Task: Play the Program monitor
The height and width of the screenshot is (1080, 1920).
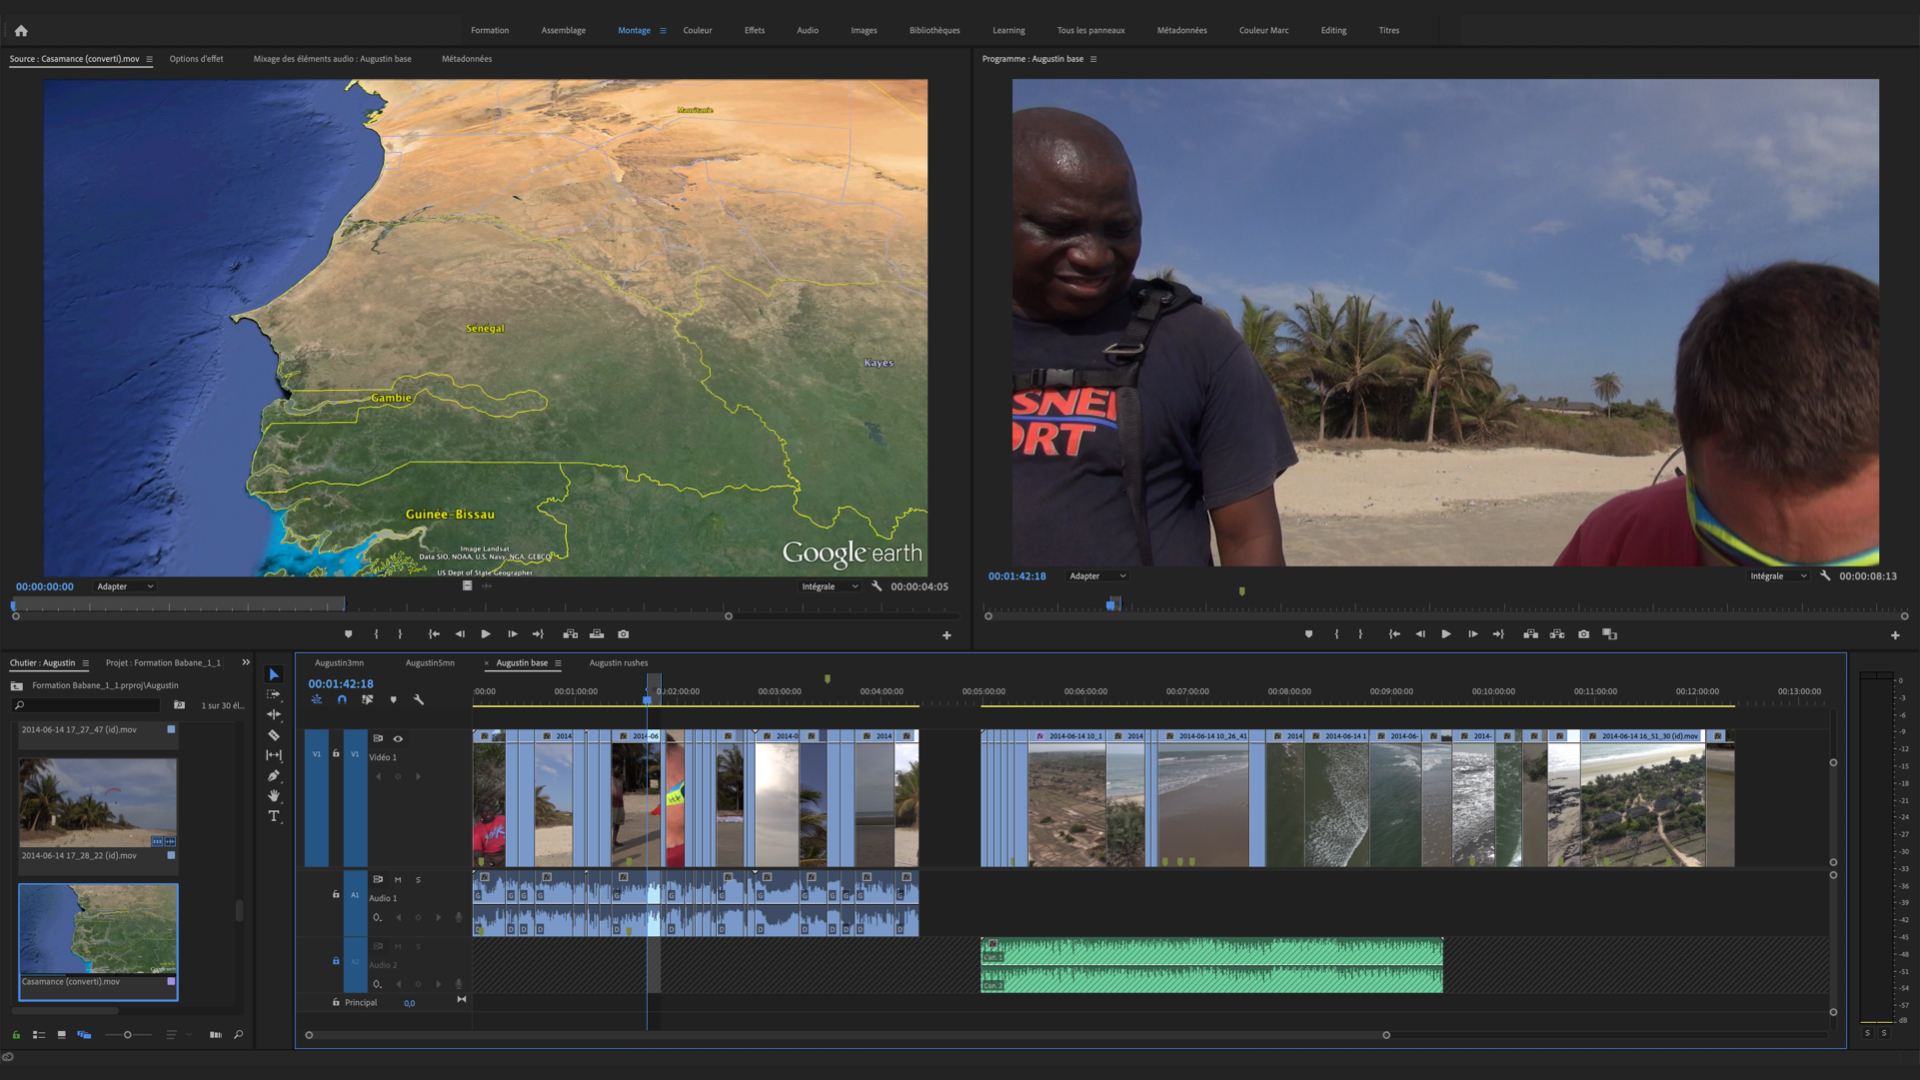Action: pyautogui.click(x=1446, y=634)
